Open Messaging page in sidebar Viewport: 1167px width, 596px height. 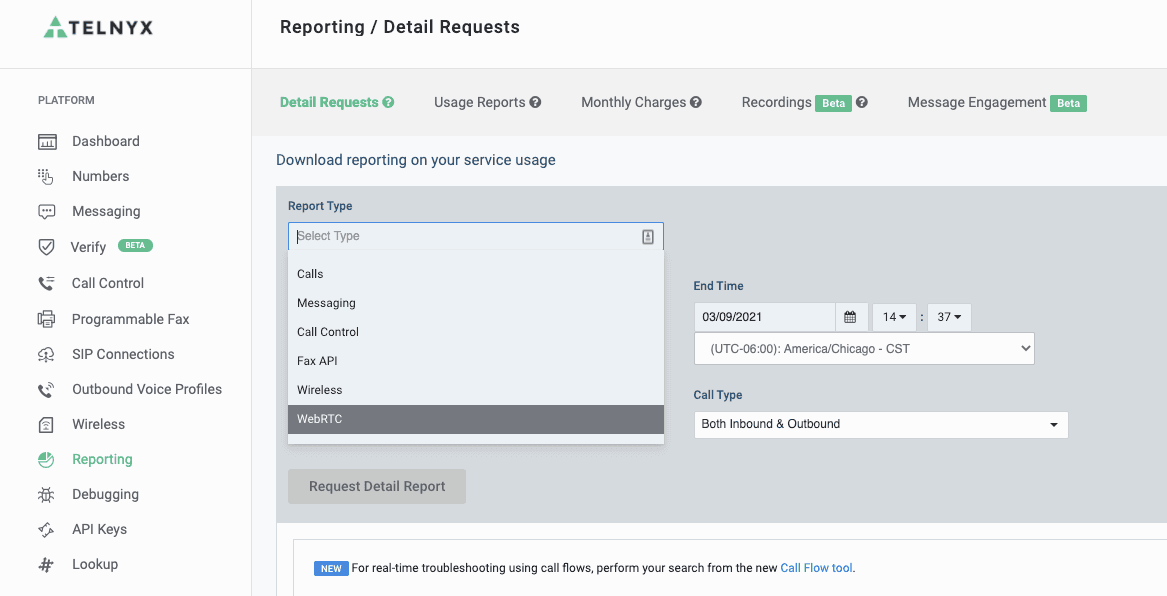coord(106,211)
